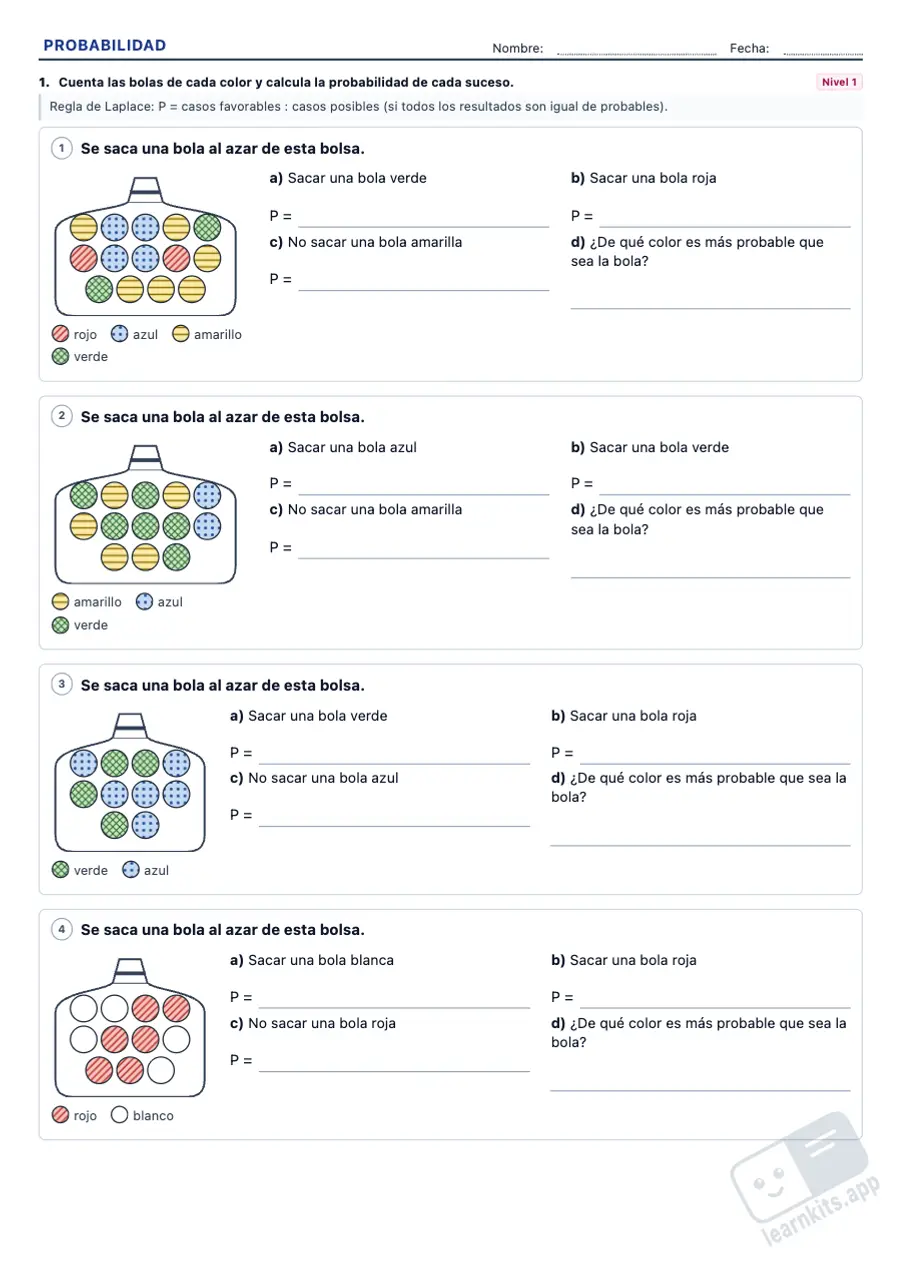The width and height of the screenshot is (900, 1269).
Task: Click the bag illustration in exercise 1
Action: click(x=146, y=245)
